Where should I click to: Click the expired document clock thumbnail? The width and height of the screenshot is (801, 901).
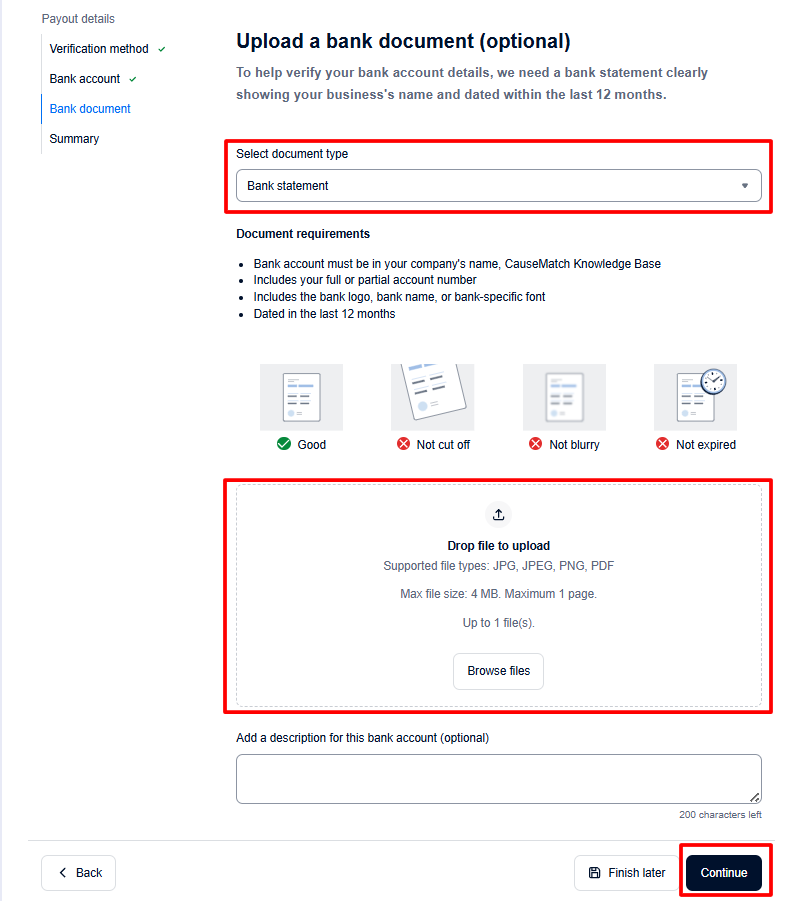point(695,397)
